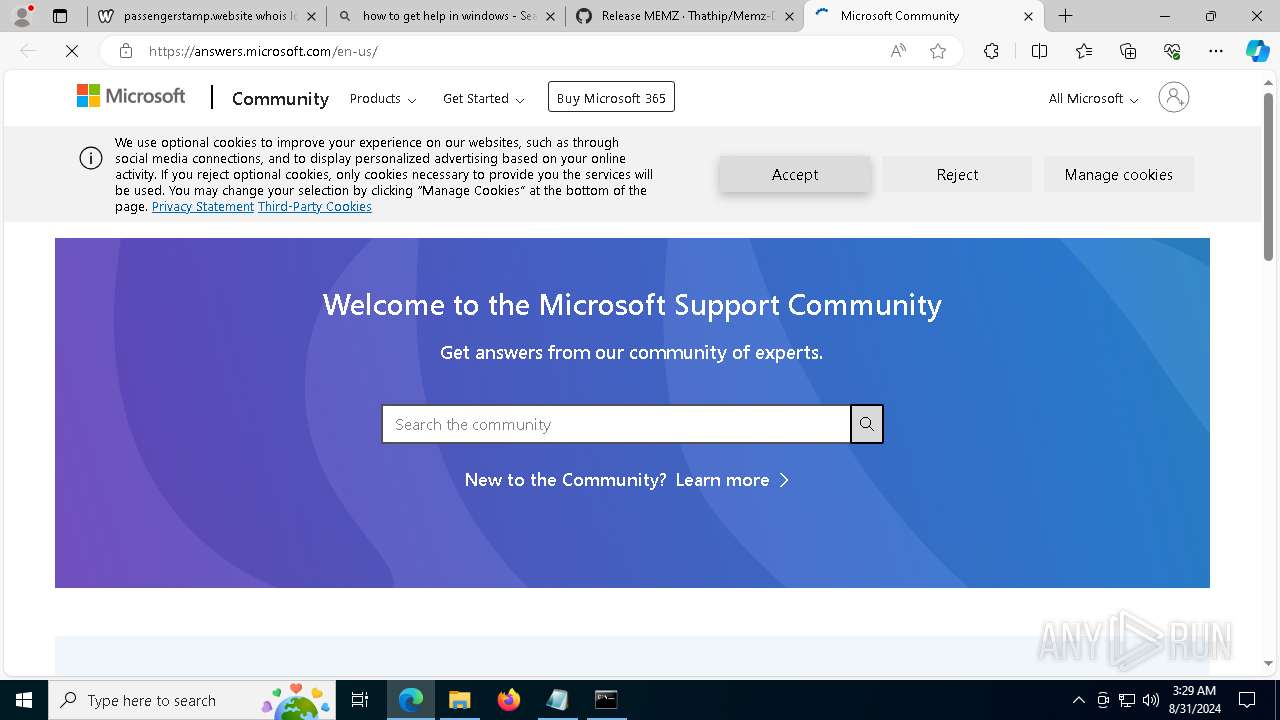The height and width of the screenshot is (720, 1280).
Task: Focus the Search the community field
Action: tap(616, 424)
